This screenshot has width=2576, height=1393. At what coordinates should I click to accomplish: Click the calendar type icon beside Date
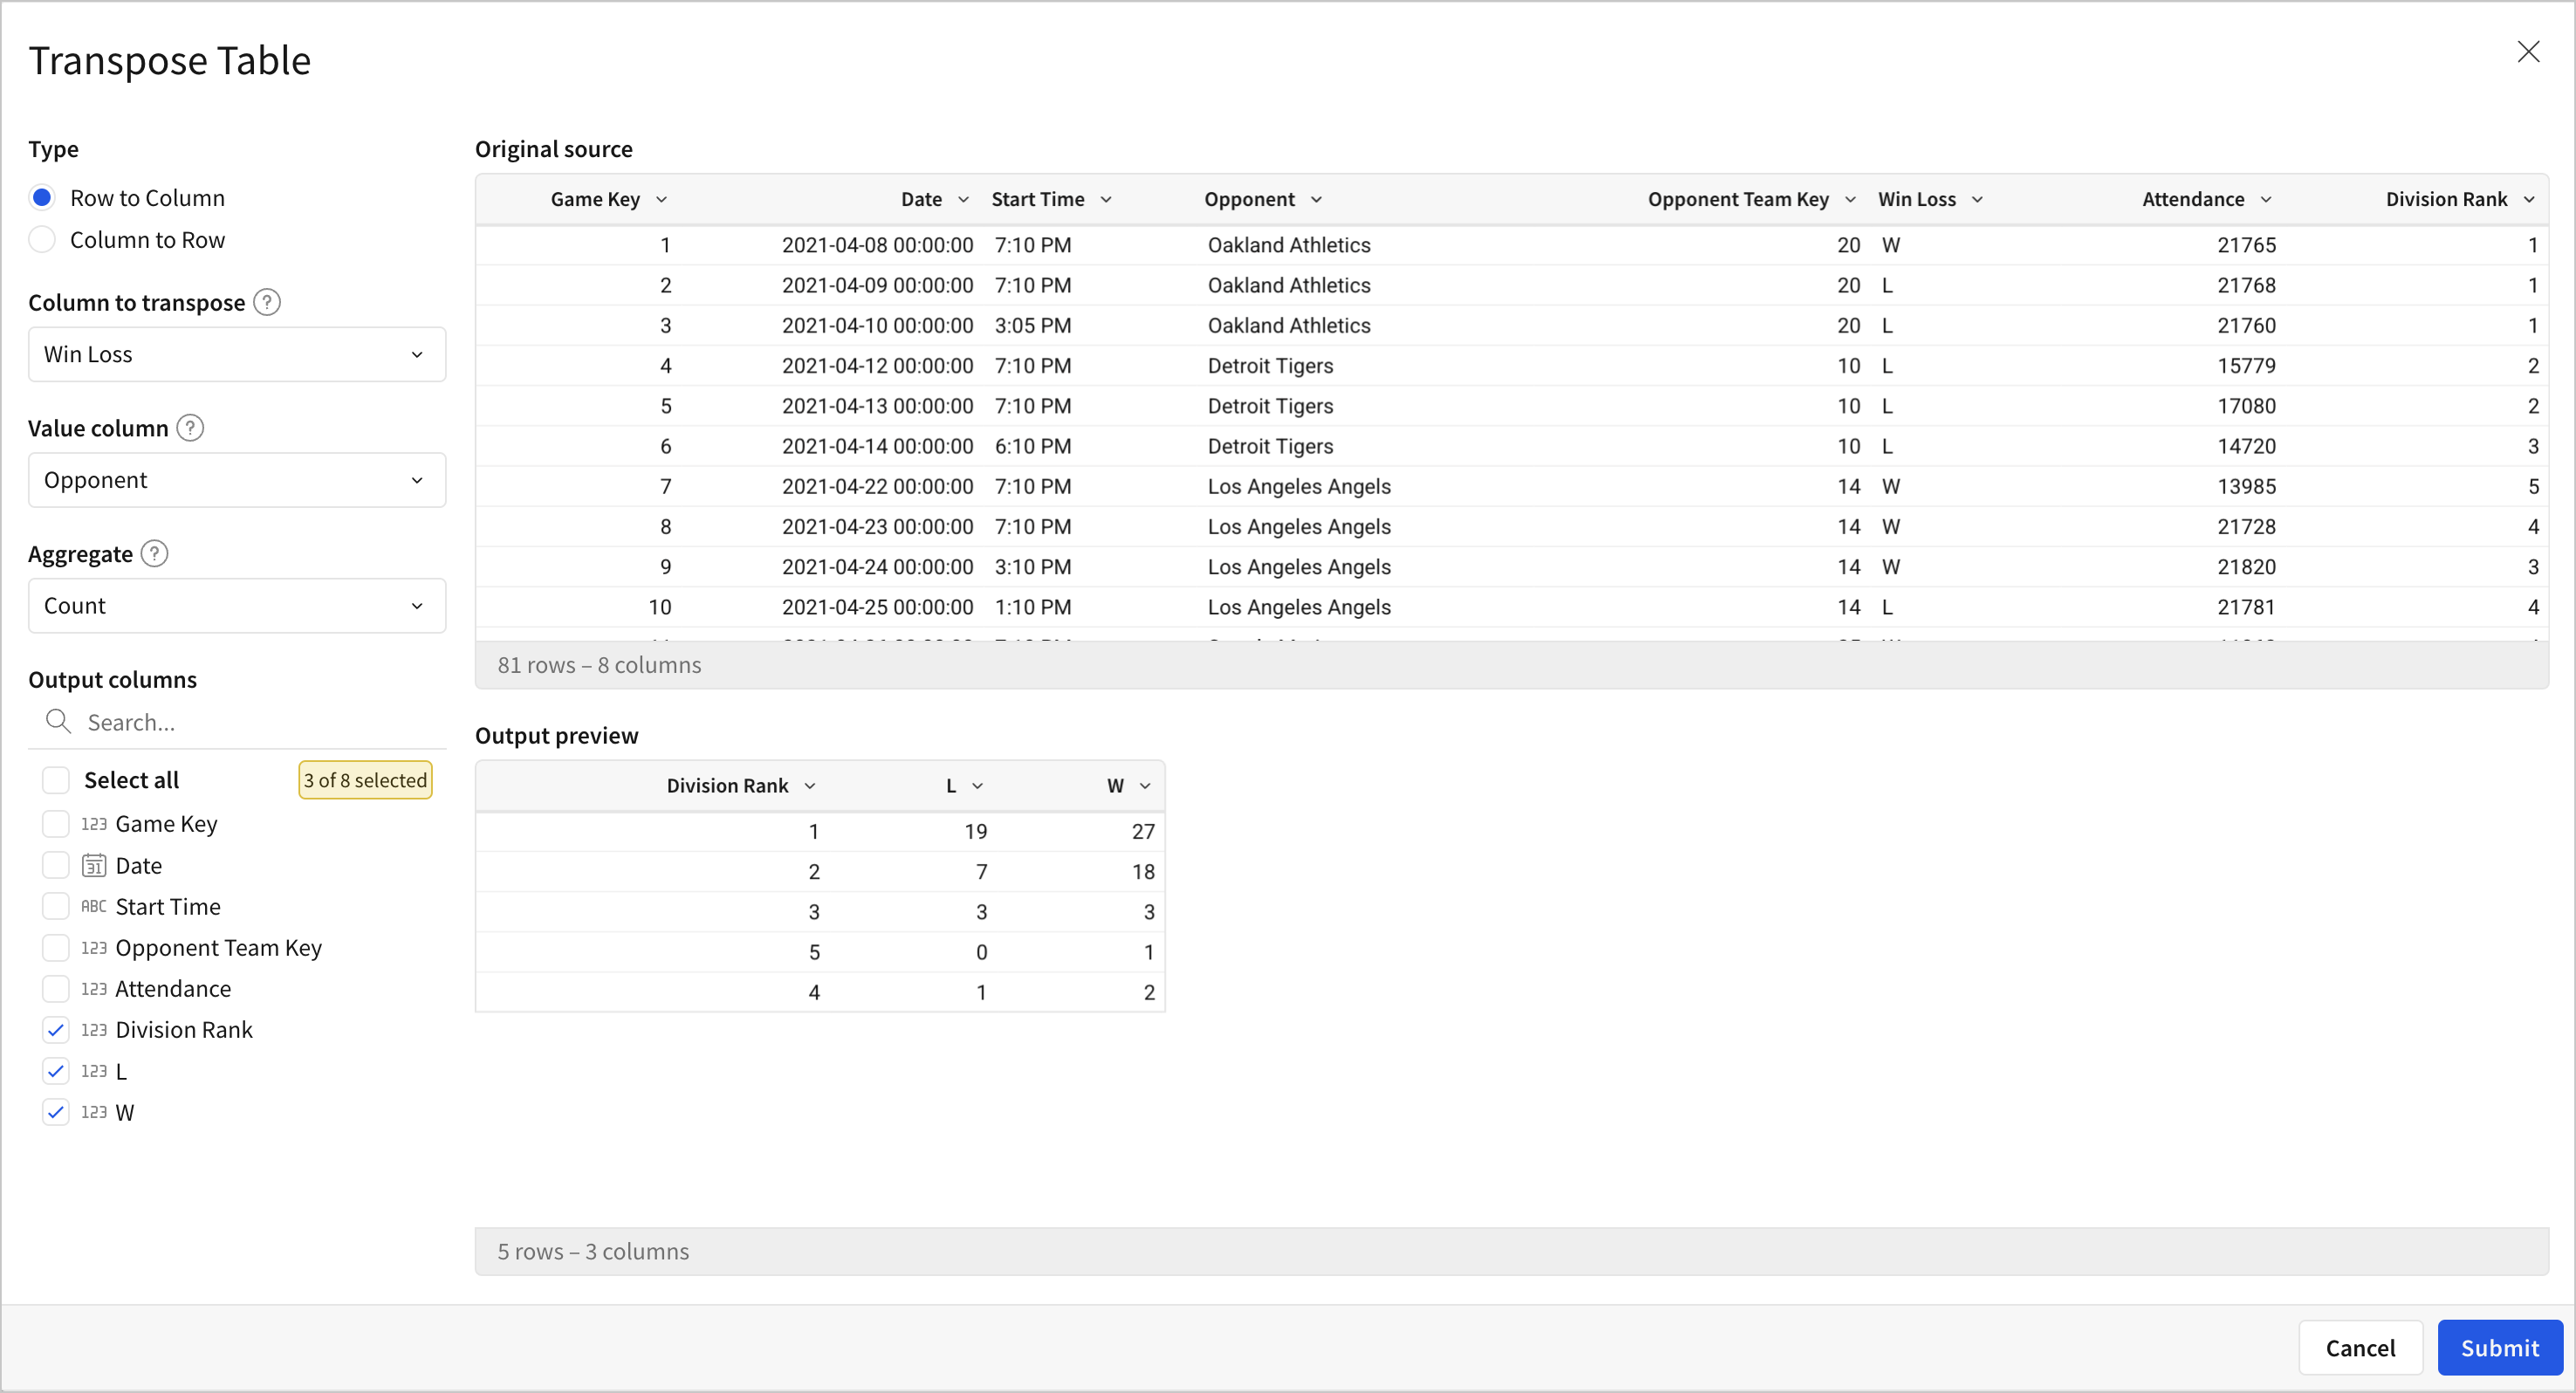[93, 866]
